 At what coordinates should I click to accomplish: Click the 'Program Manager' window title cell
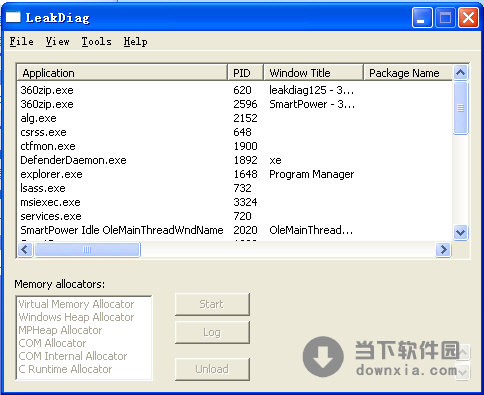pyautogui.click(x=312, y=174)
